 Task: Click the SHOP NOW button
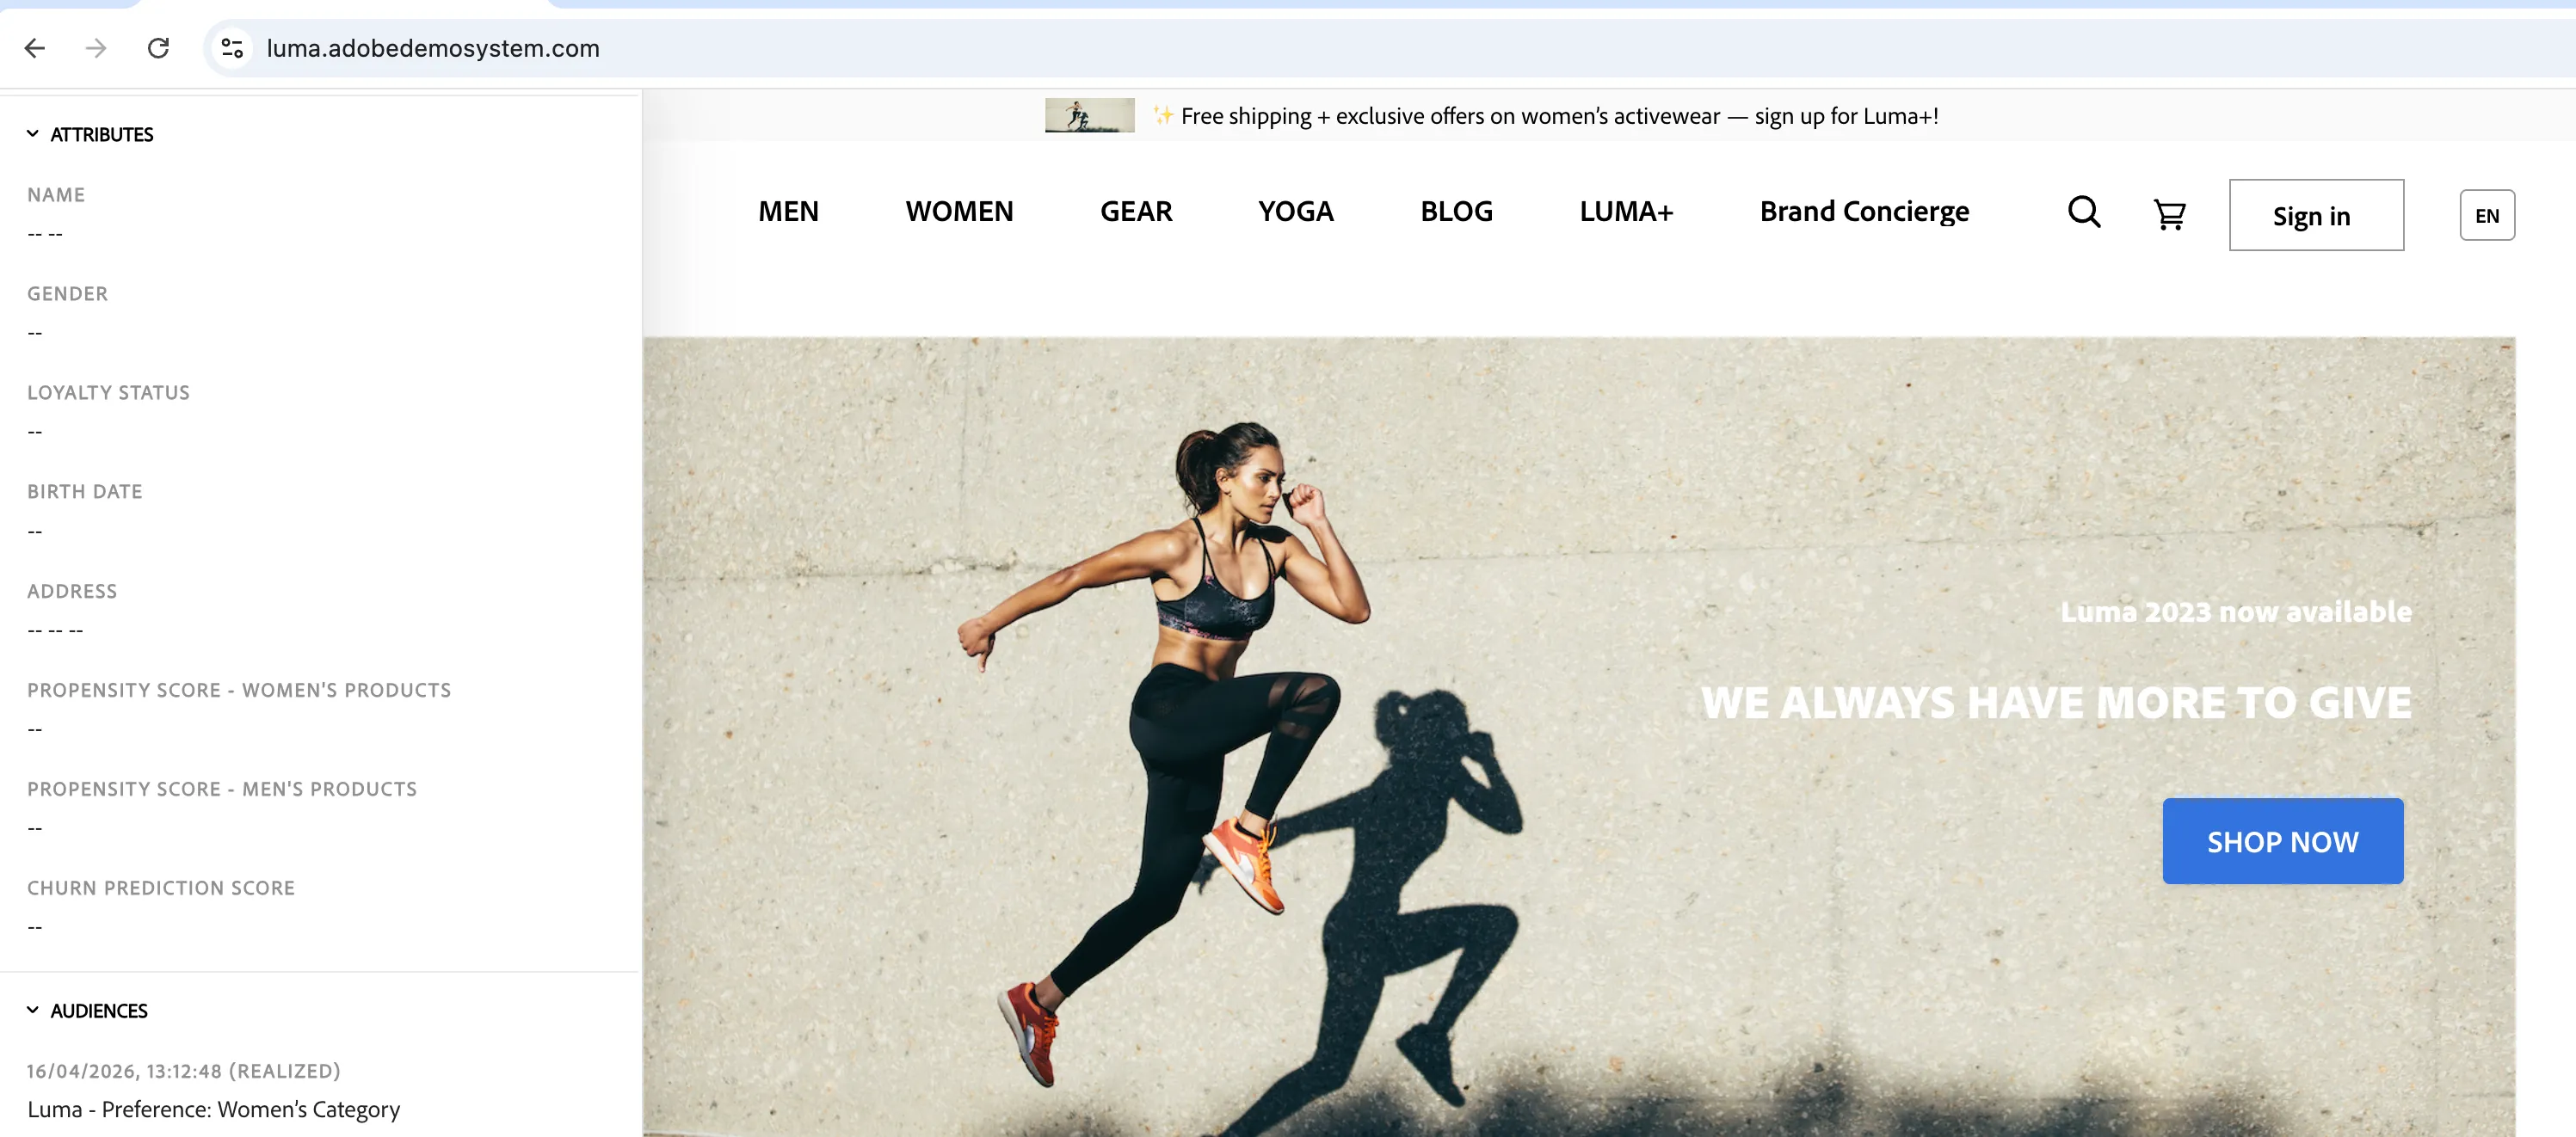click(2282, 841)
